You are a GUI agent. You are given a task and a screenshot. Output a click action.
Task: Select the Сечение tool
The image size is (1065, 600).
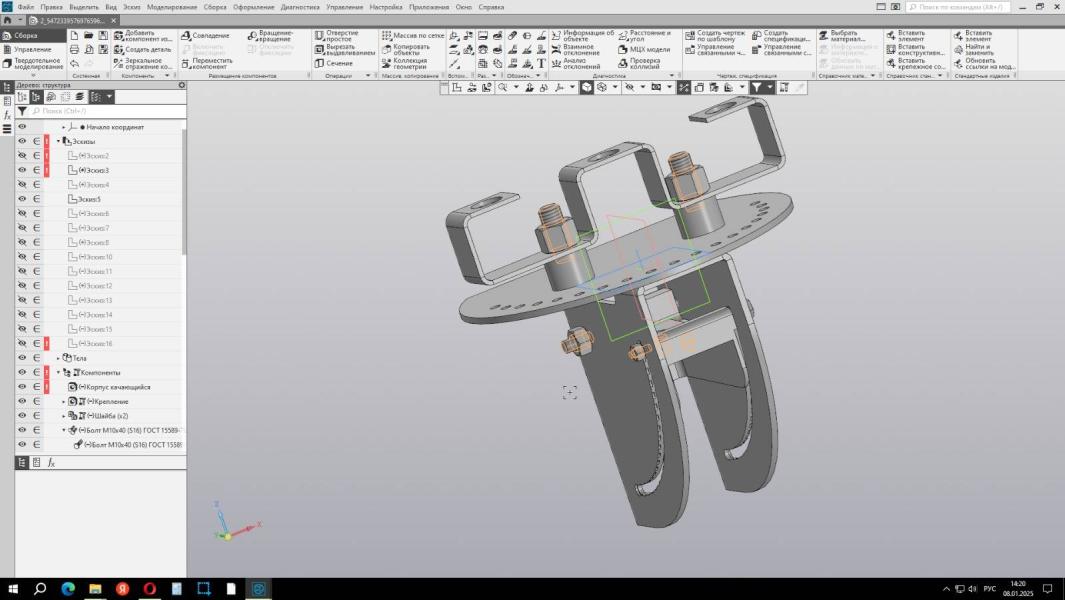(x=333, y=63)
